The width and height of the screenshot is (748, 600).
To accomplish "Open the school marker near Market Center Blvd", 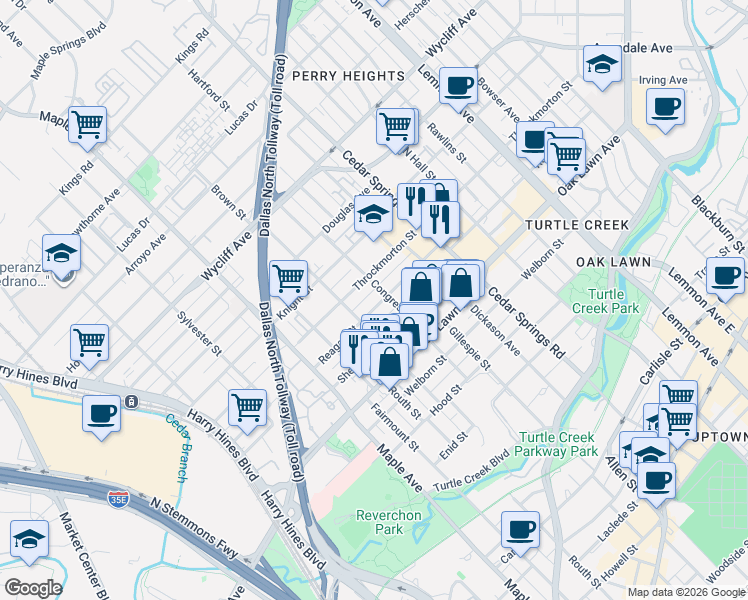I will 29,542.
